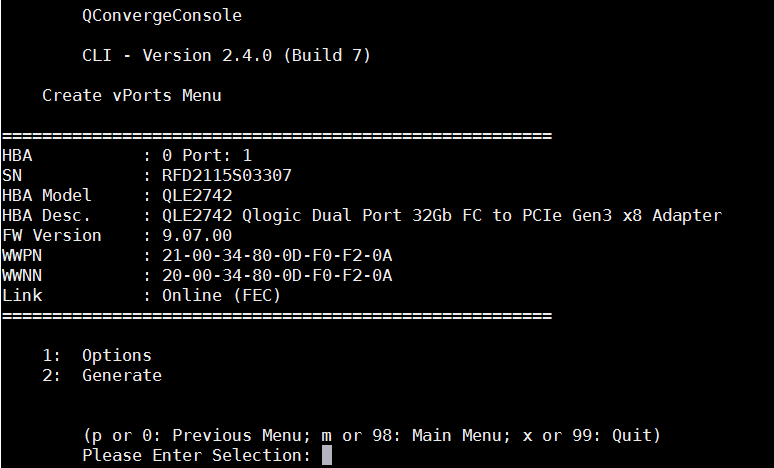Click the CLI Version 2.4.0 line

point(226,55)
